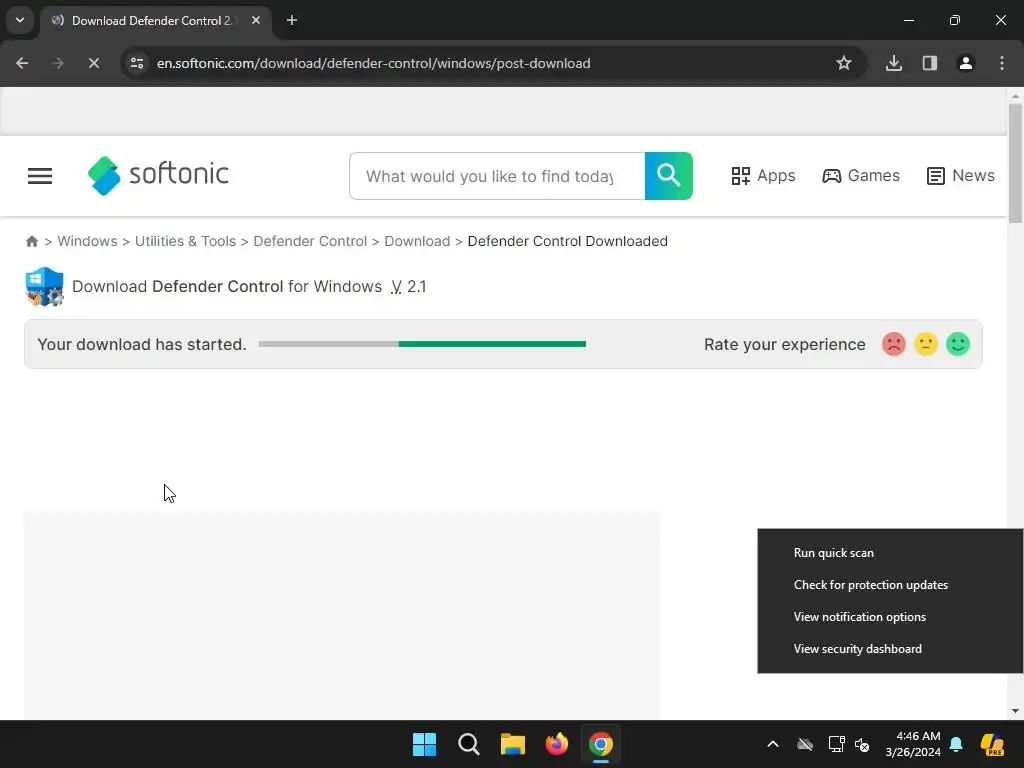The width and height of the screenshot is (1024, 768).
Task: Open the Windows Start menu
Action: tap(424, 744)
